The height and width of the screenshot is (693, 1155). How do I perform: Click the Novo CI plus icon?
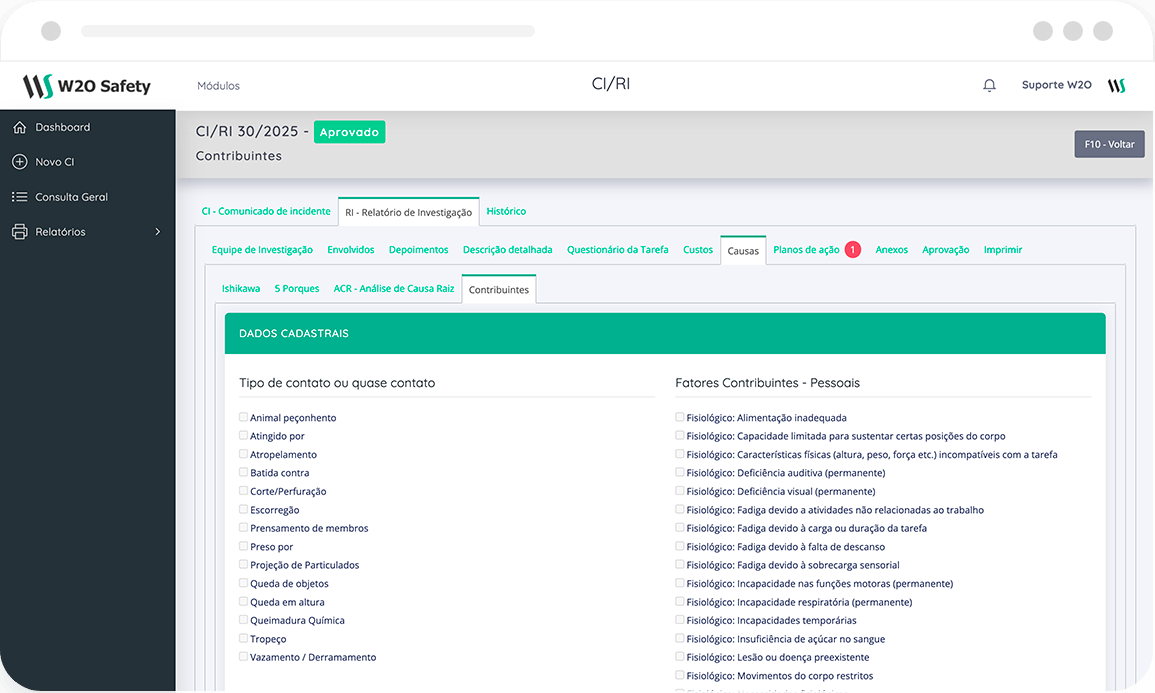tap(19, 162)
